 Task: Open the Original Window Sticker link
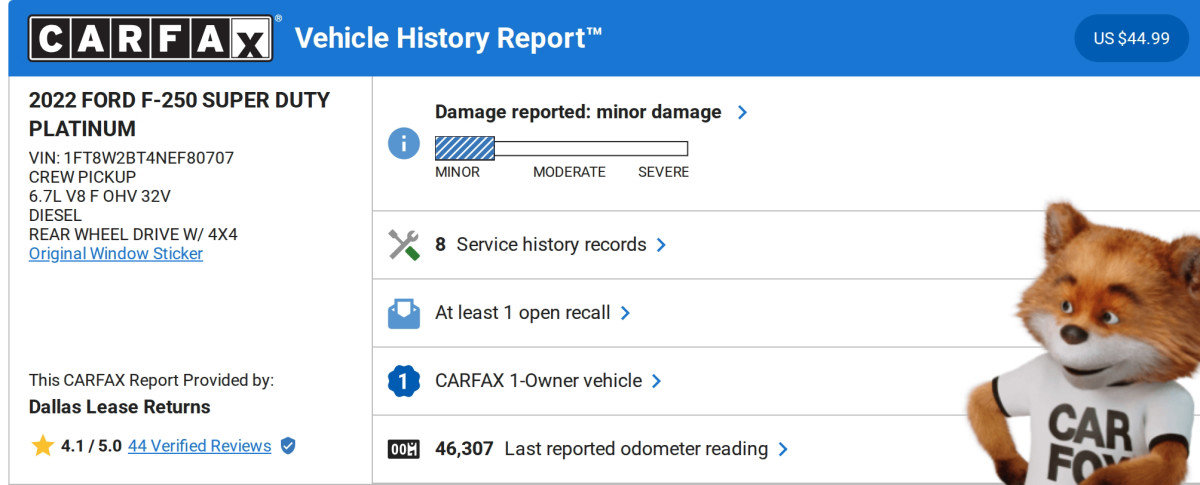pyautogui.click(x=116, y=253)
